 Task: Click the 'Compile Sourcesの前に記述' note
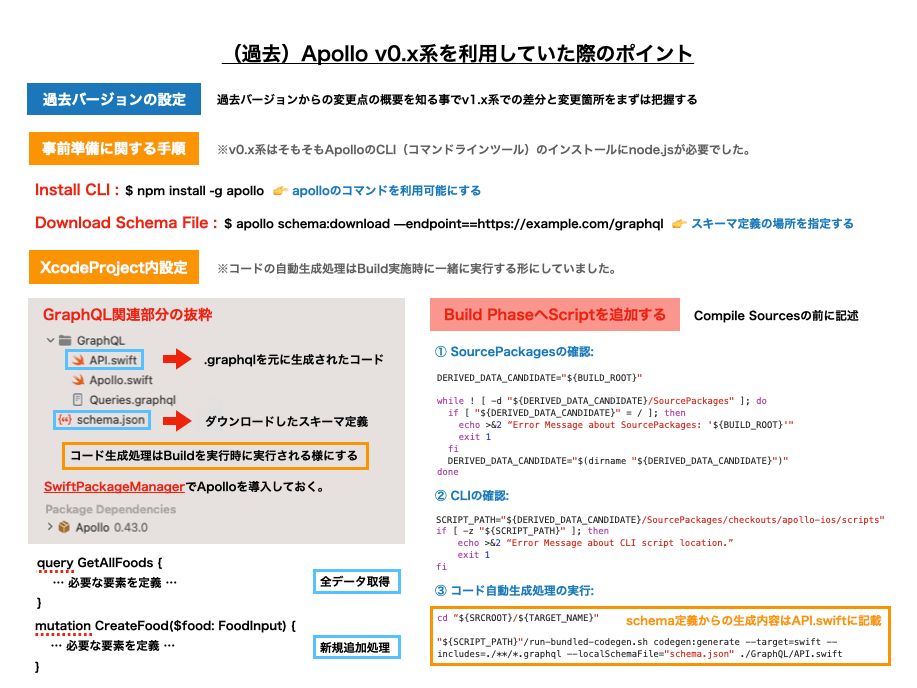tap(776, 316)
